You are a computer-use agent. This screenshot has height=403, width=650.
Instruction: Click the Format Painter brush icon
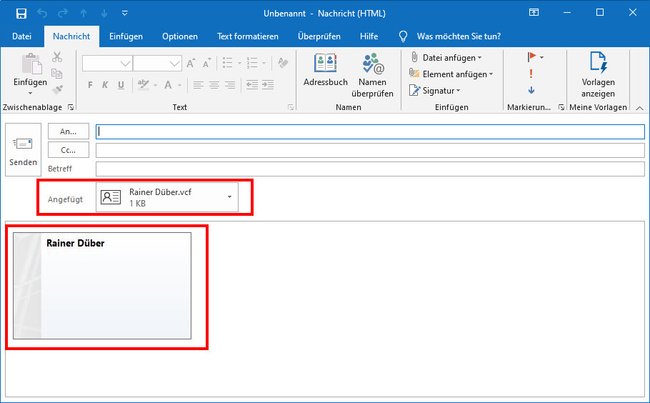(57, 89)
